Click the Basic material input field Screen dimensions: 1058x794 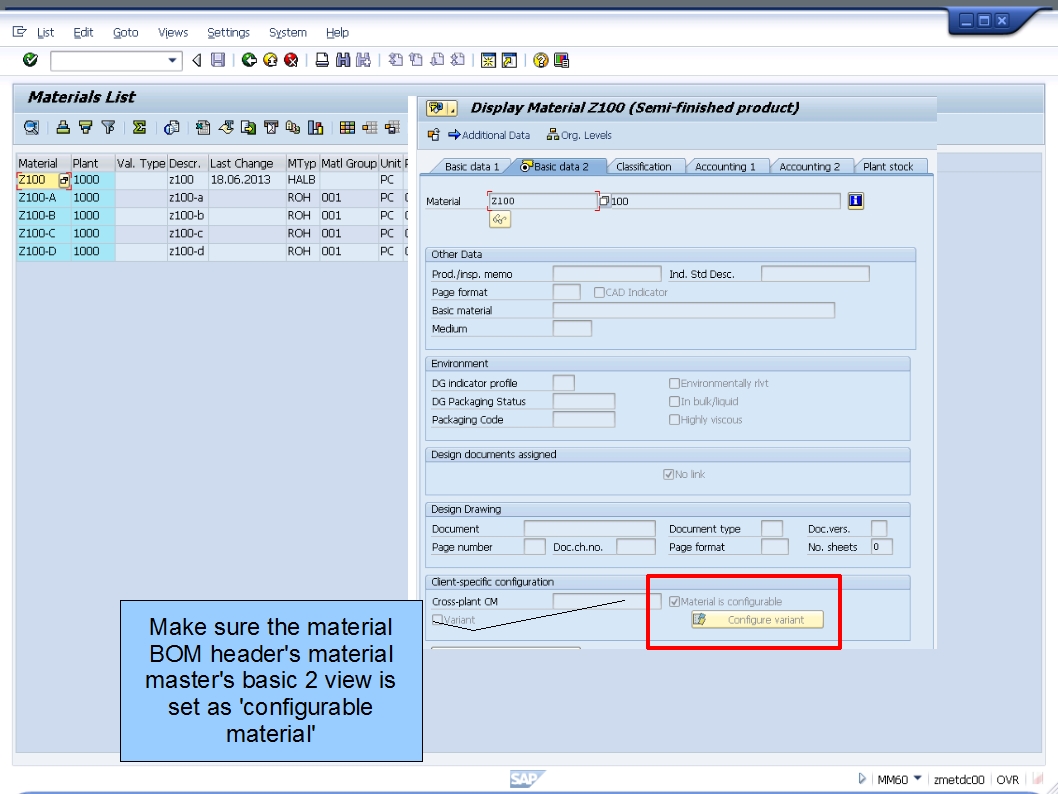pos(695,309)
